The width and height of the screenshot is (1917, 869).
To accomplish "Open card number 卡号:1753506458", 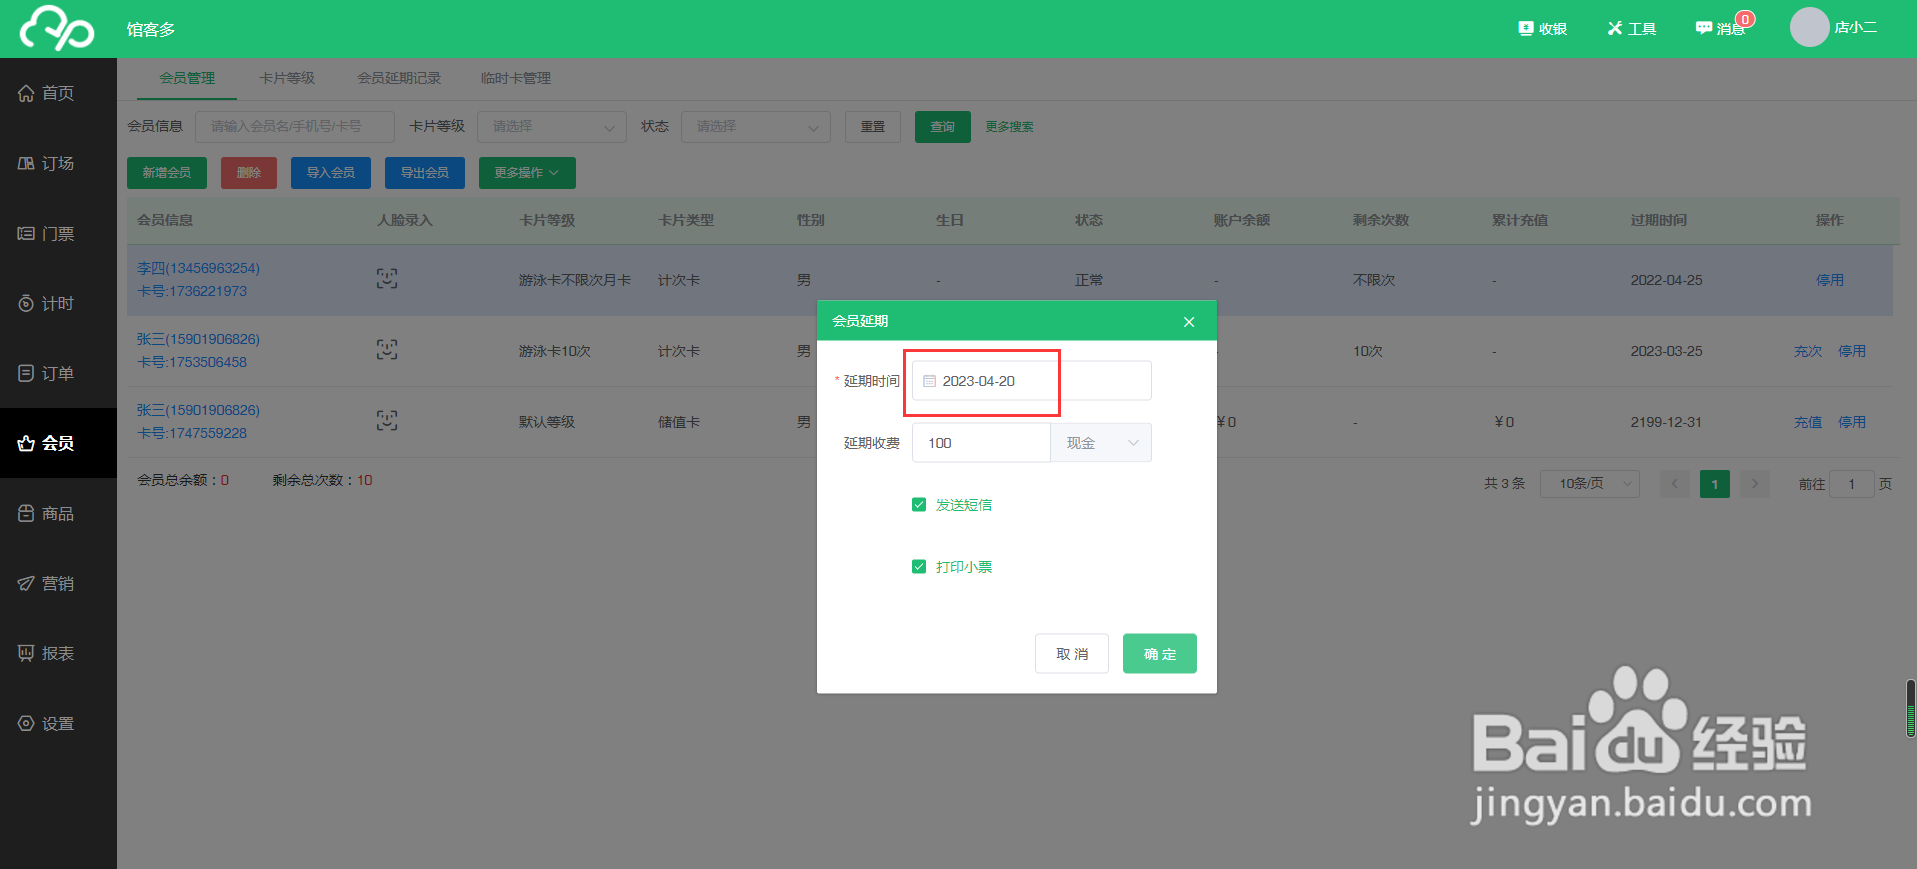I will click(x=192, y=362).
